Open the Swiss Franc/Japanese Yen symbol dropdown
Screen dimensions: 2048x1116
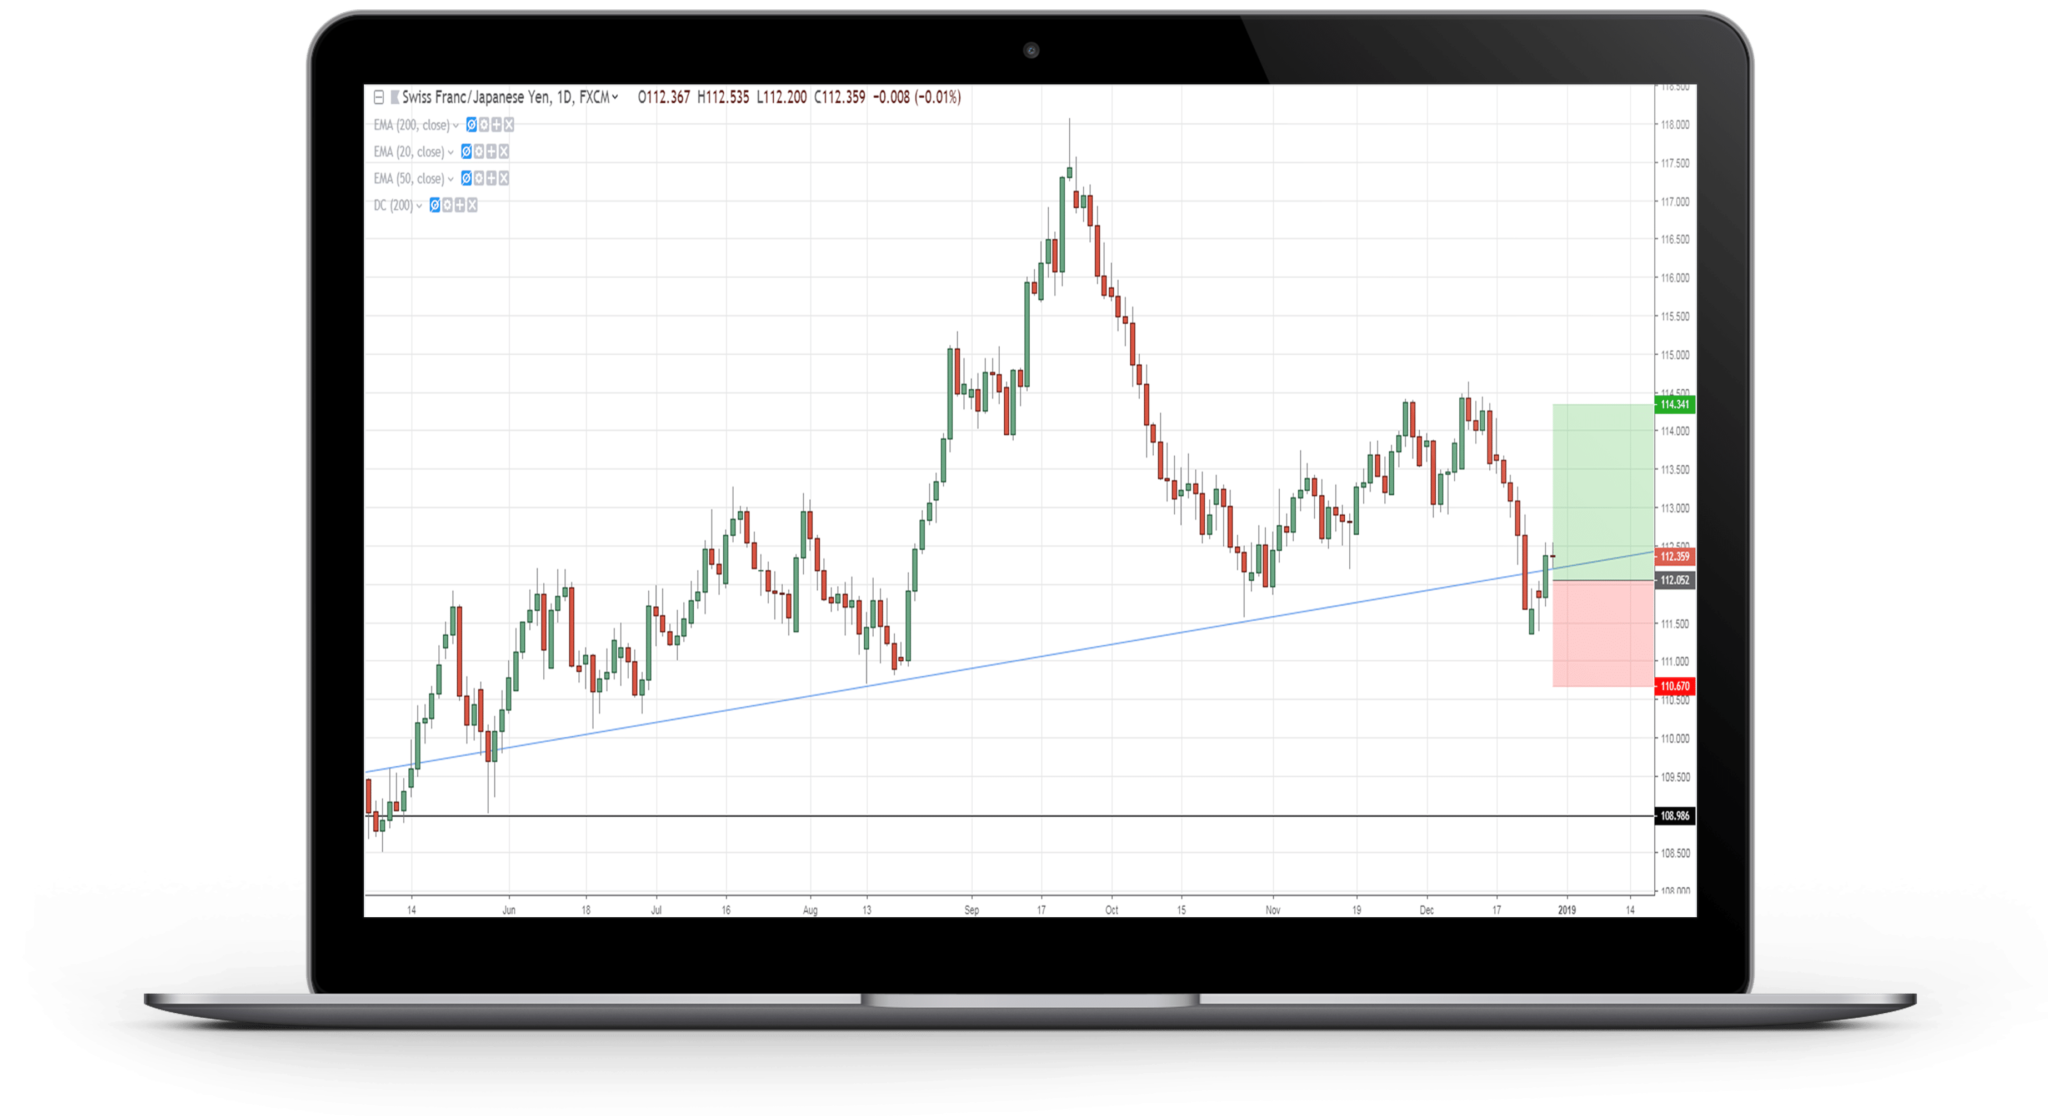(615, 97)
